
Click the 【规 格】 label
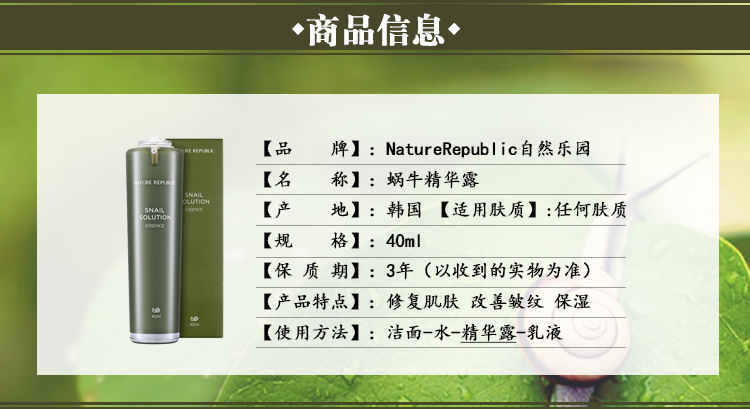coord(311,241)
